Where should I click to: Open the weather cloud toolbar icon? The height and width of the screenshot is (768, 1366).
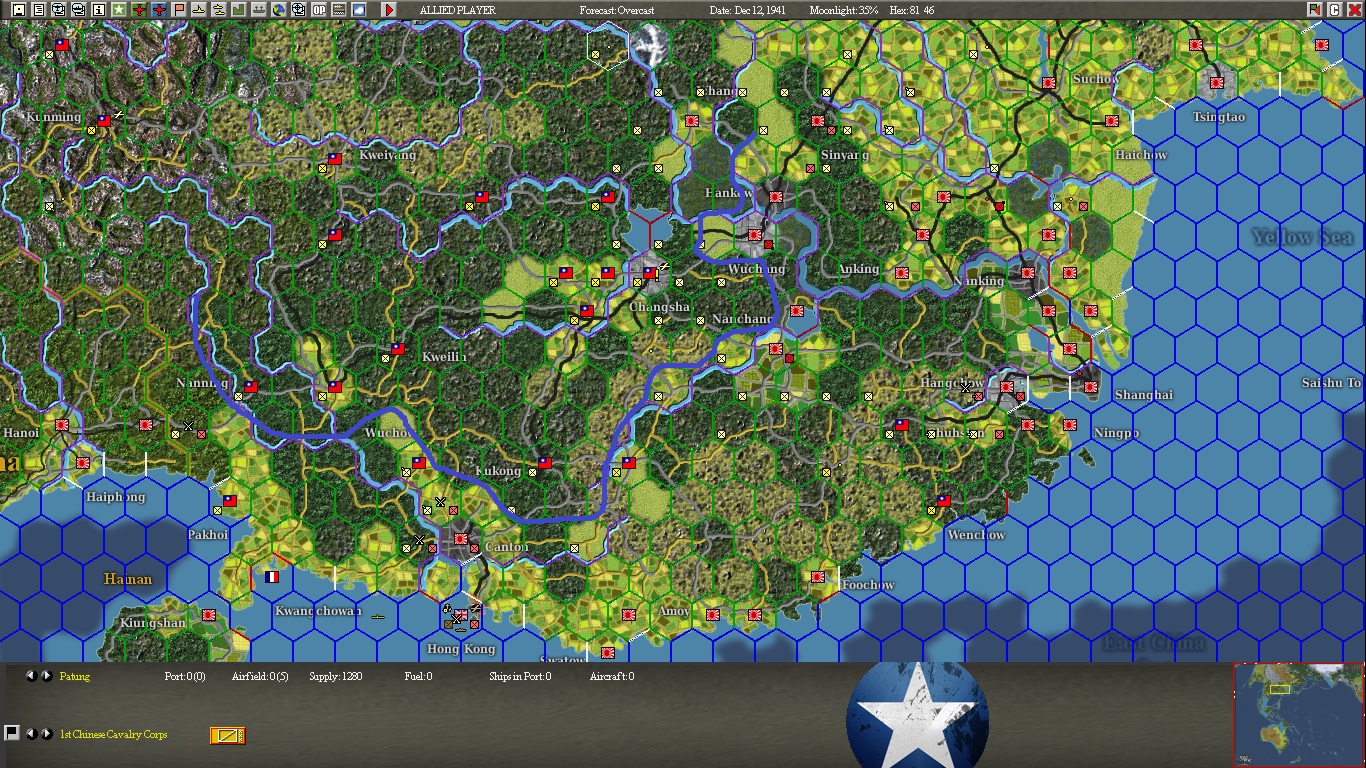(x=358, y=10)
